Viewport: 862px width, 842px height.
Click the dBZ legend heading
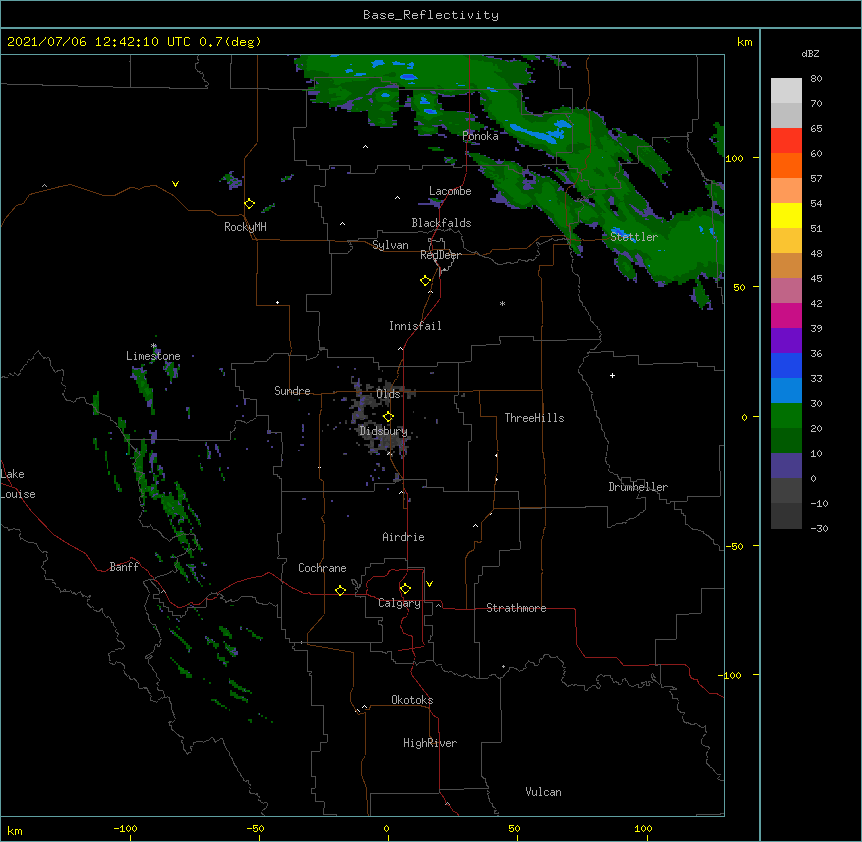click(x=810, y=53)
